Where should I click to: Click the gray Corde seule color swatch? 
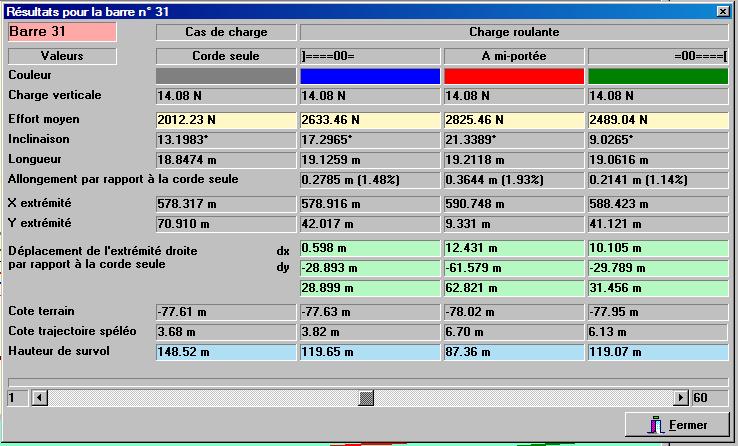(226, 76)
